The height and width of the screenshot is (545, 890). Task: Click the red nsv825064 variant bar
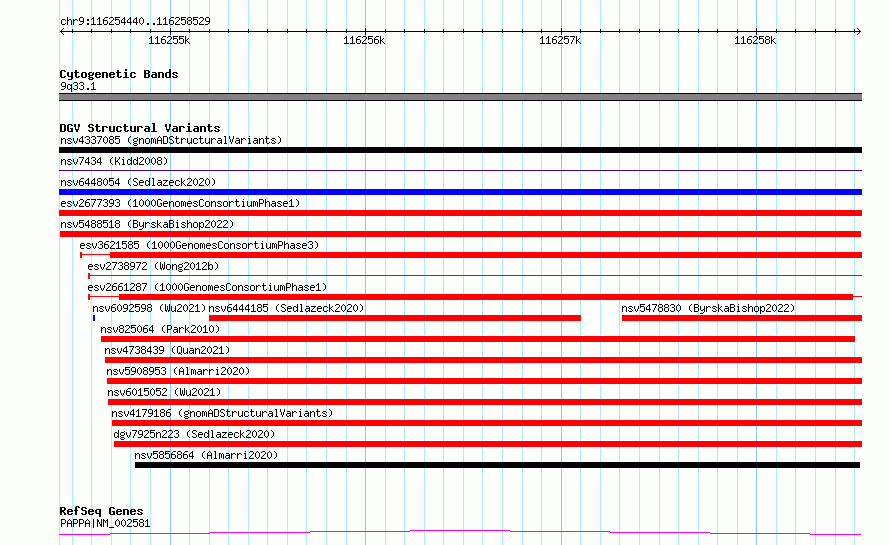(x=478, y=339)
